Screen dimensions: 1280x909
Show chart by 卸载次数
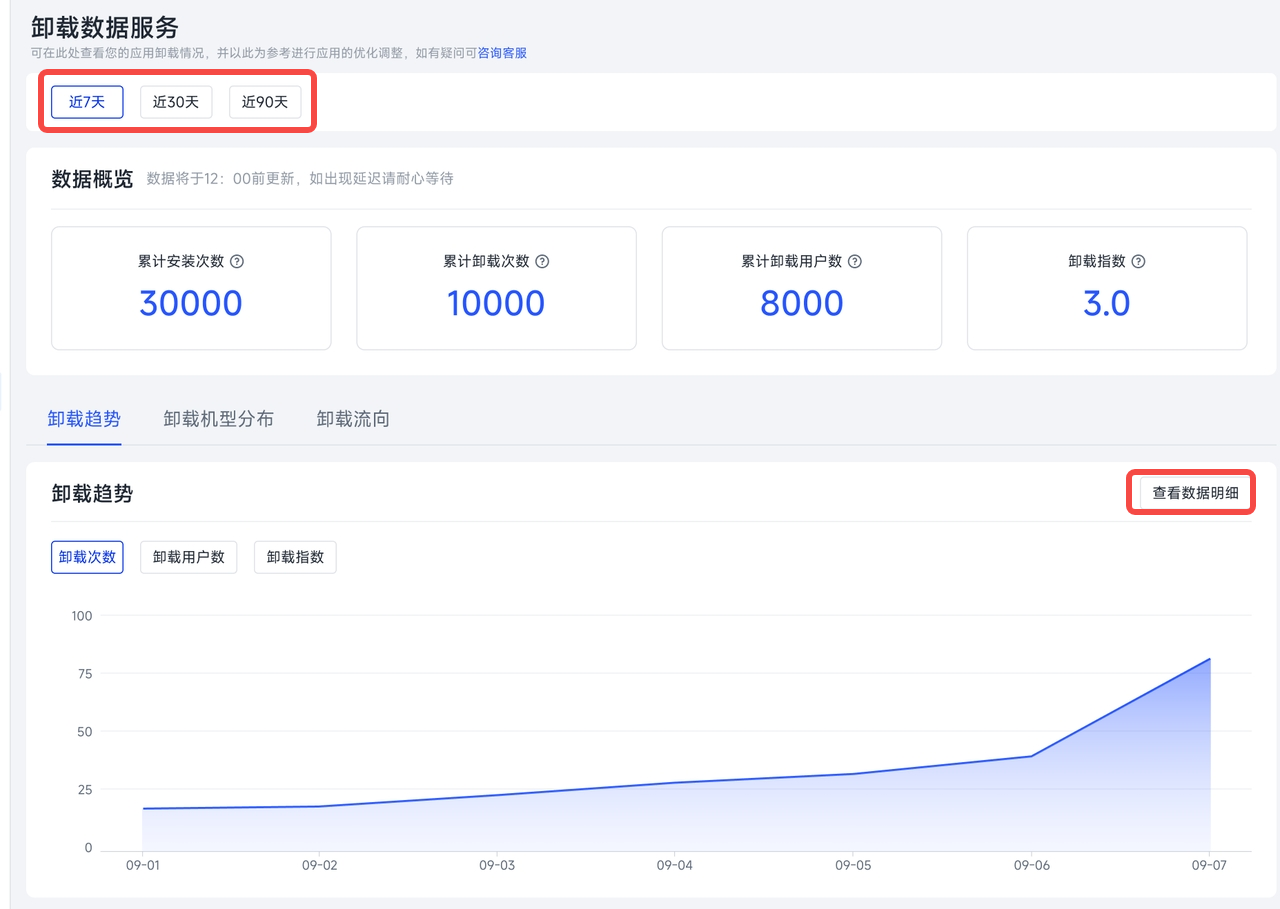pos(87,557)
